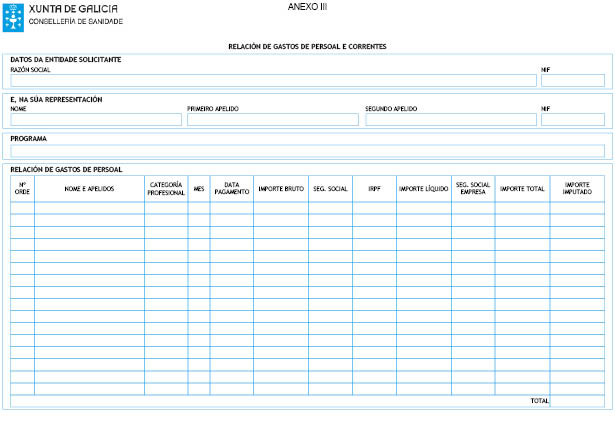Click first row cell under Categoría Profesional
Screen dimensions: 615x439
pyautogui.click(x=166, y=208)
